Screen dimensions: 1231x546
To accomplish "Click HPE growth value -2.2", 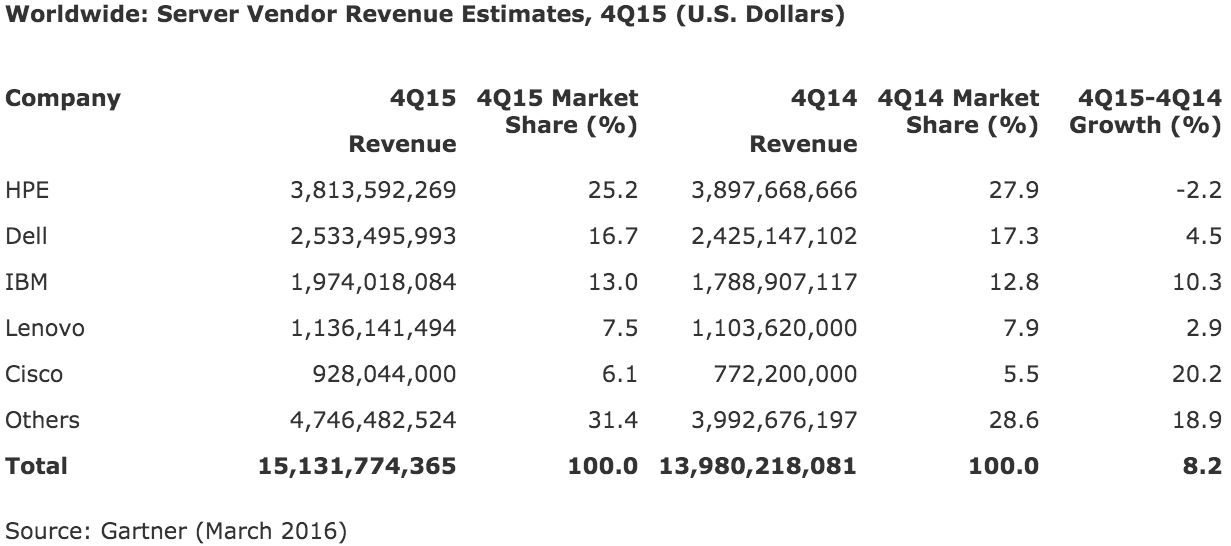I will pos(1201,189).
